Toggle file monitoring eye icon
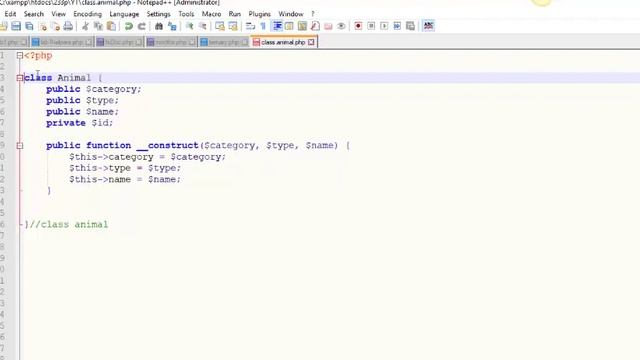640x360 pixels. coord(341,27)
